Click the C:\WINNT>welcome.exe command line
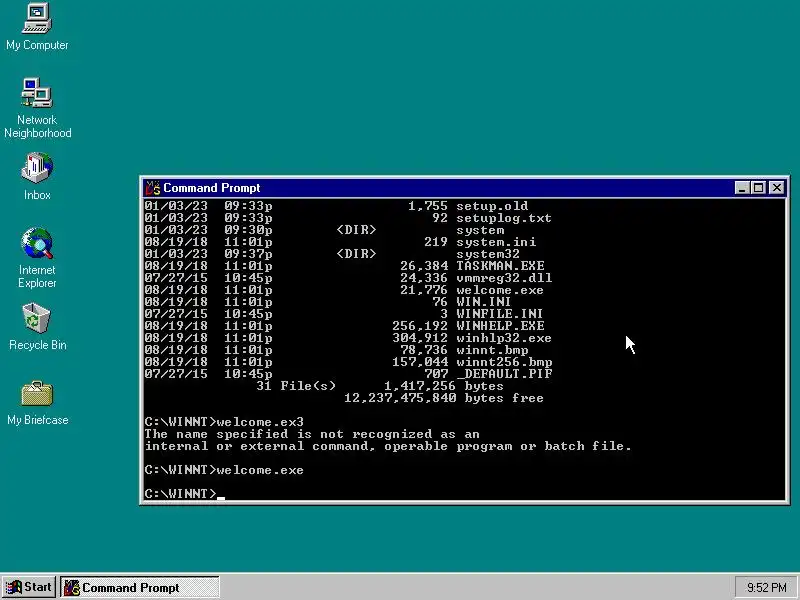800x600 pixels. coord(224,470)
